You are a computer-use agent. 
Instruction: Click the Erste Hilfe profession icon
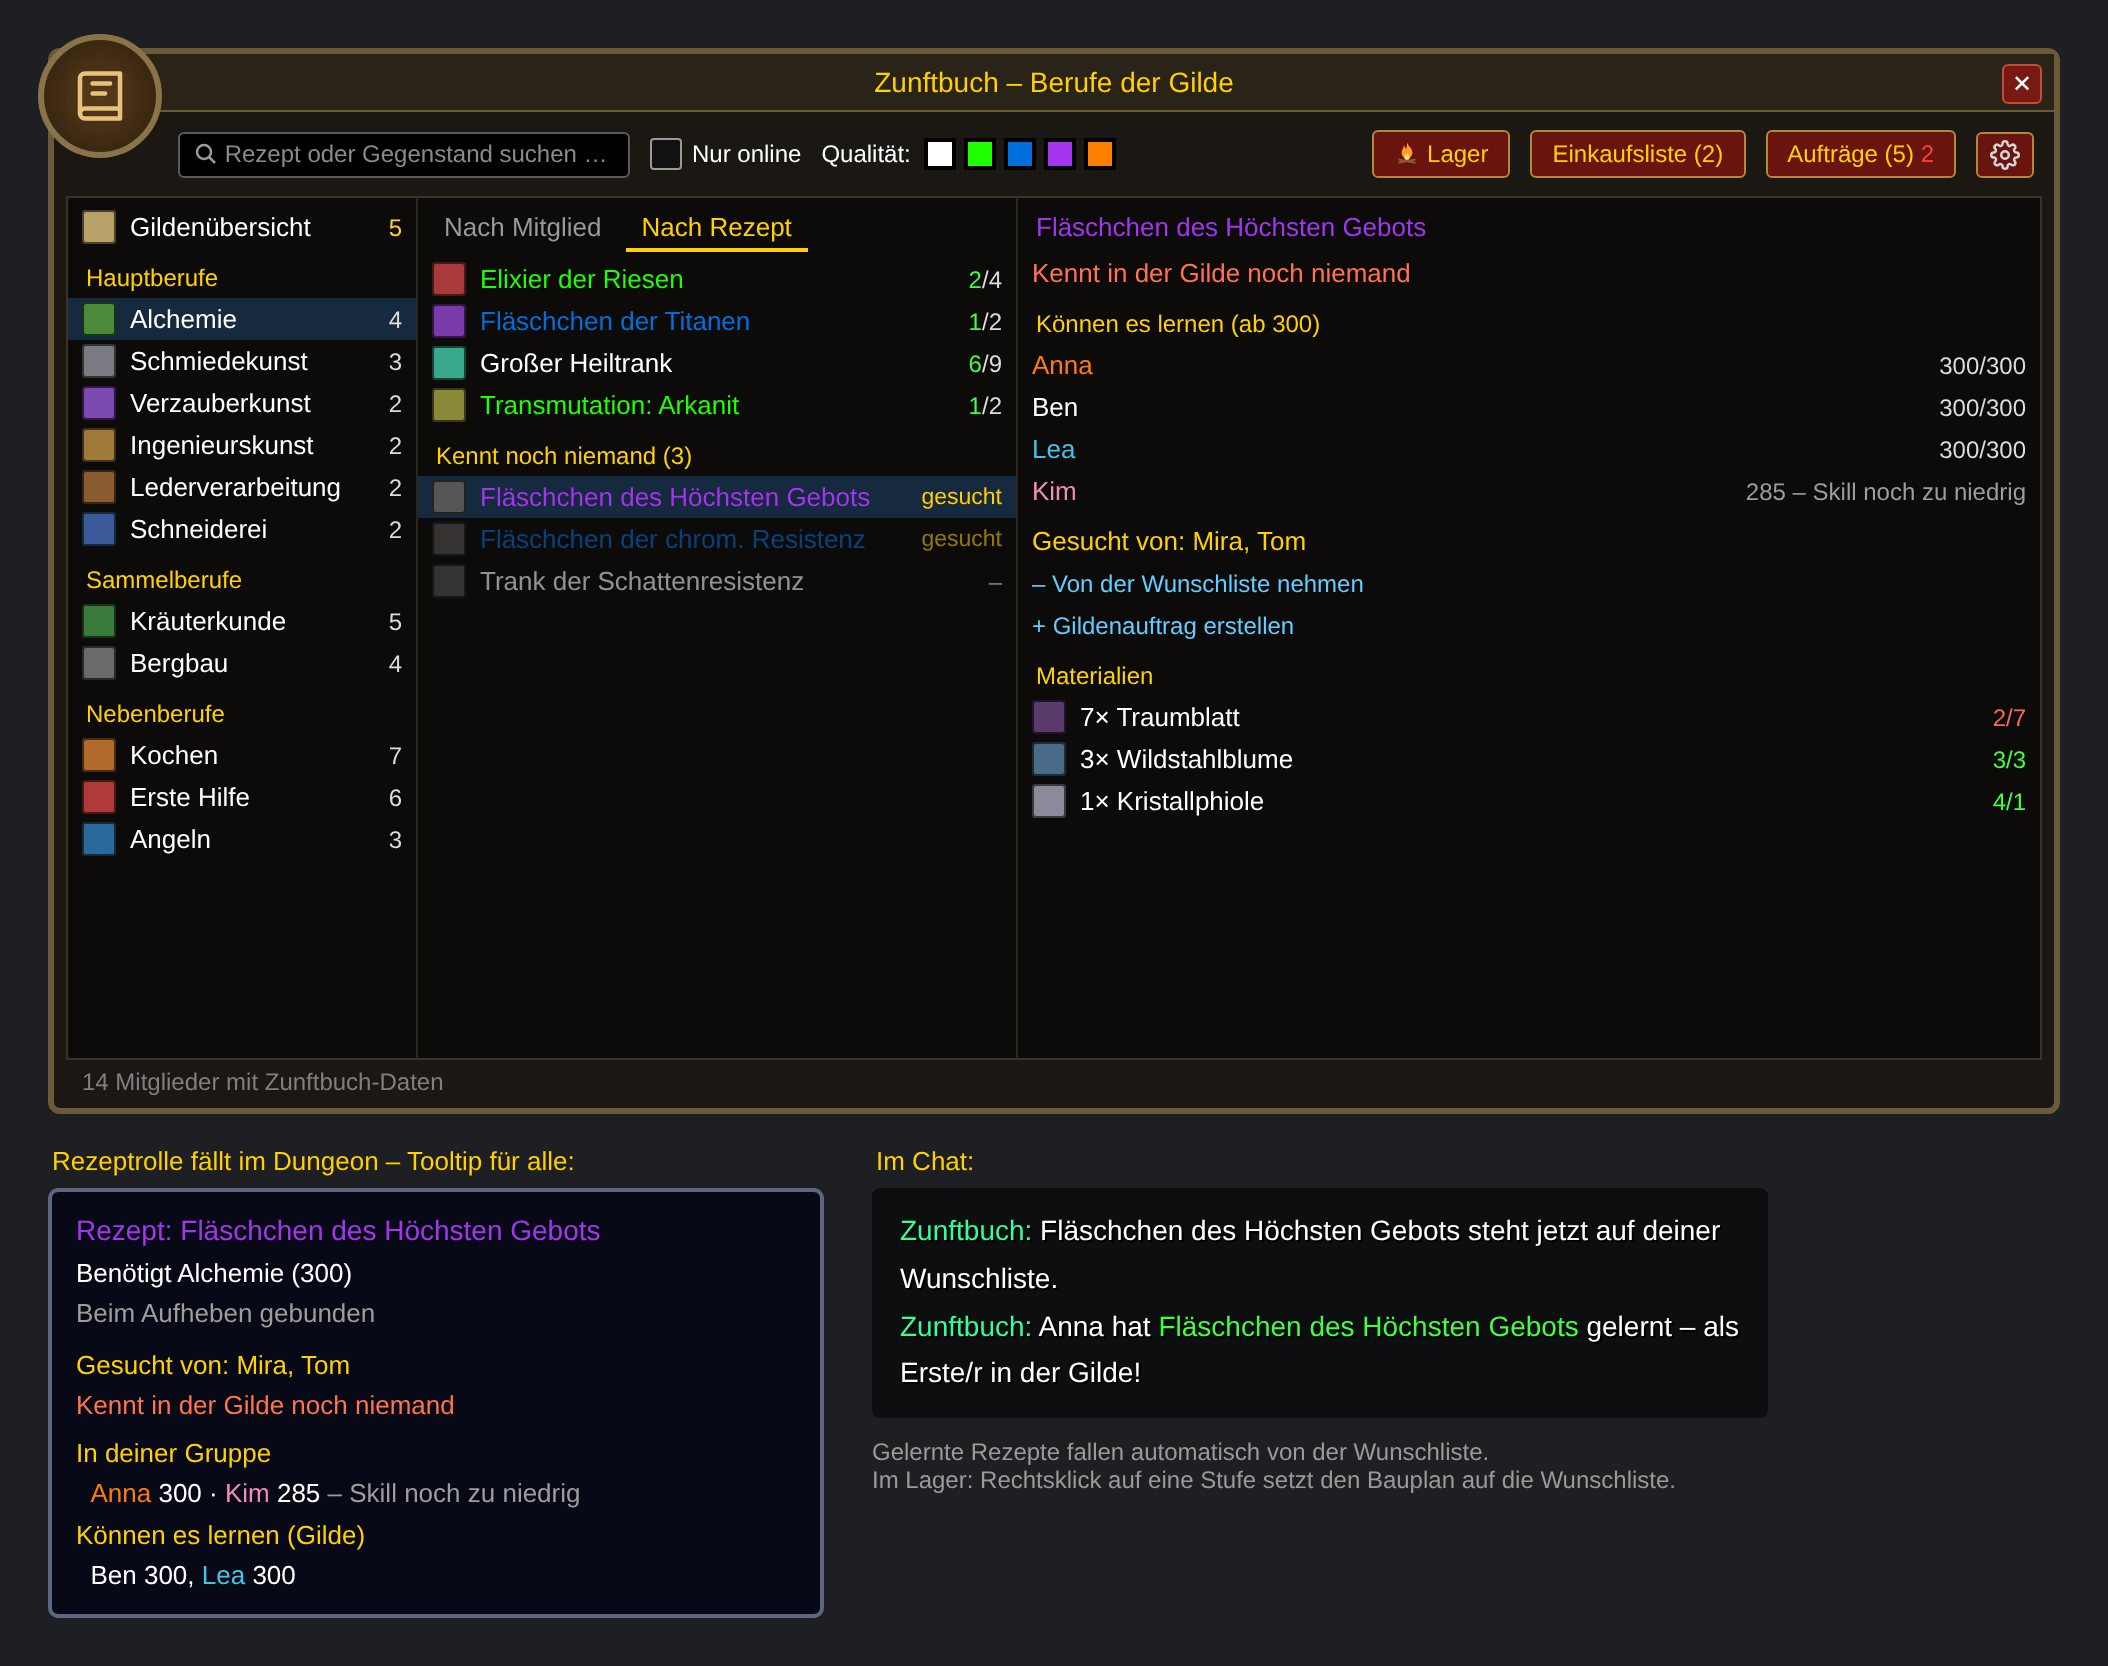[x=99, y=797]
